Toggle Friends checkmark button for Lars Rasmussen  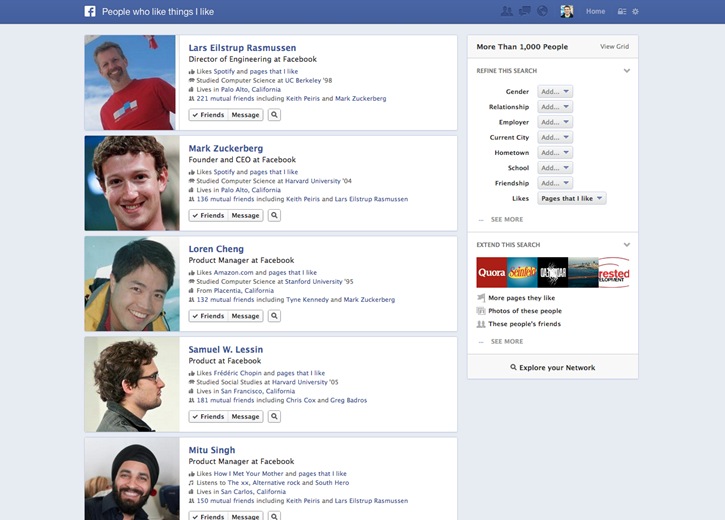click(x=208, y=115)
